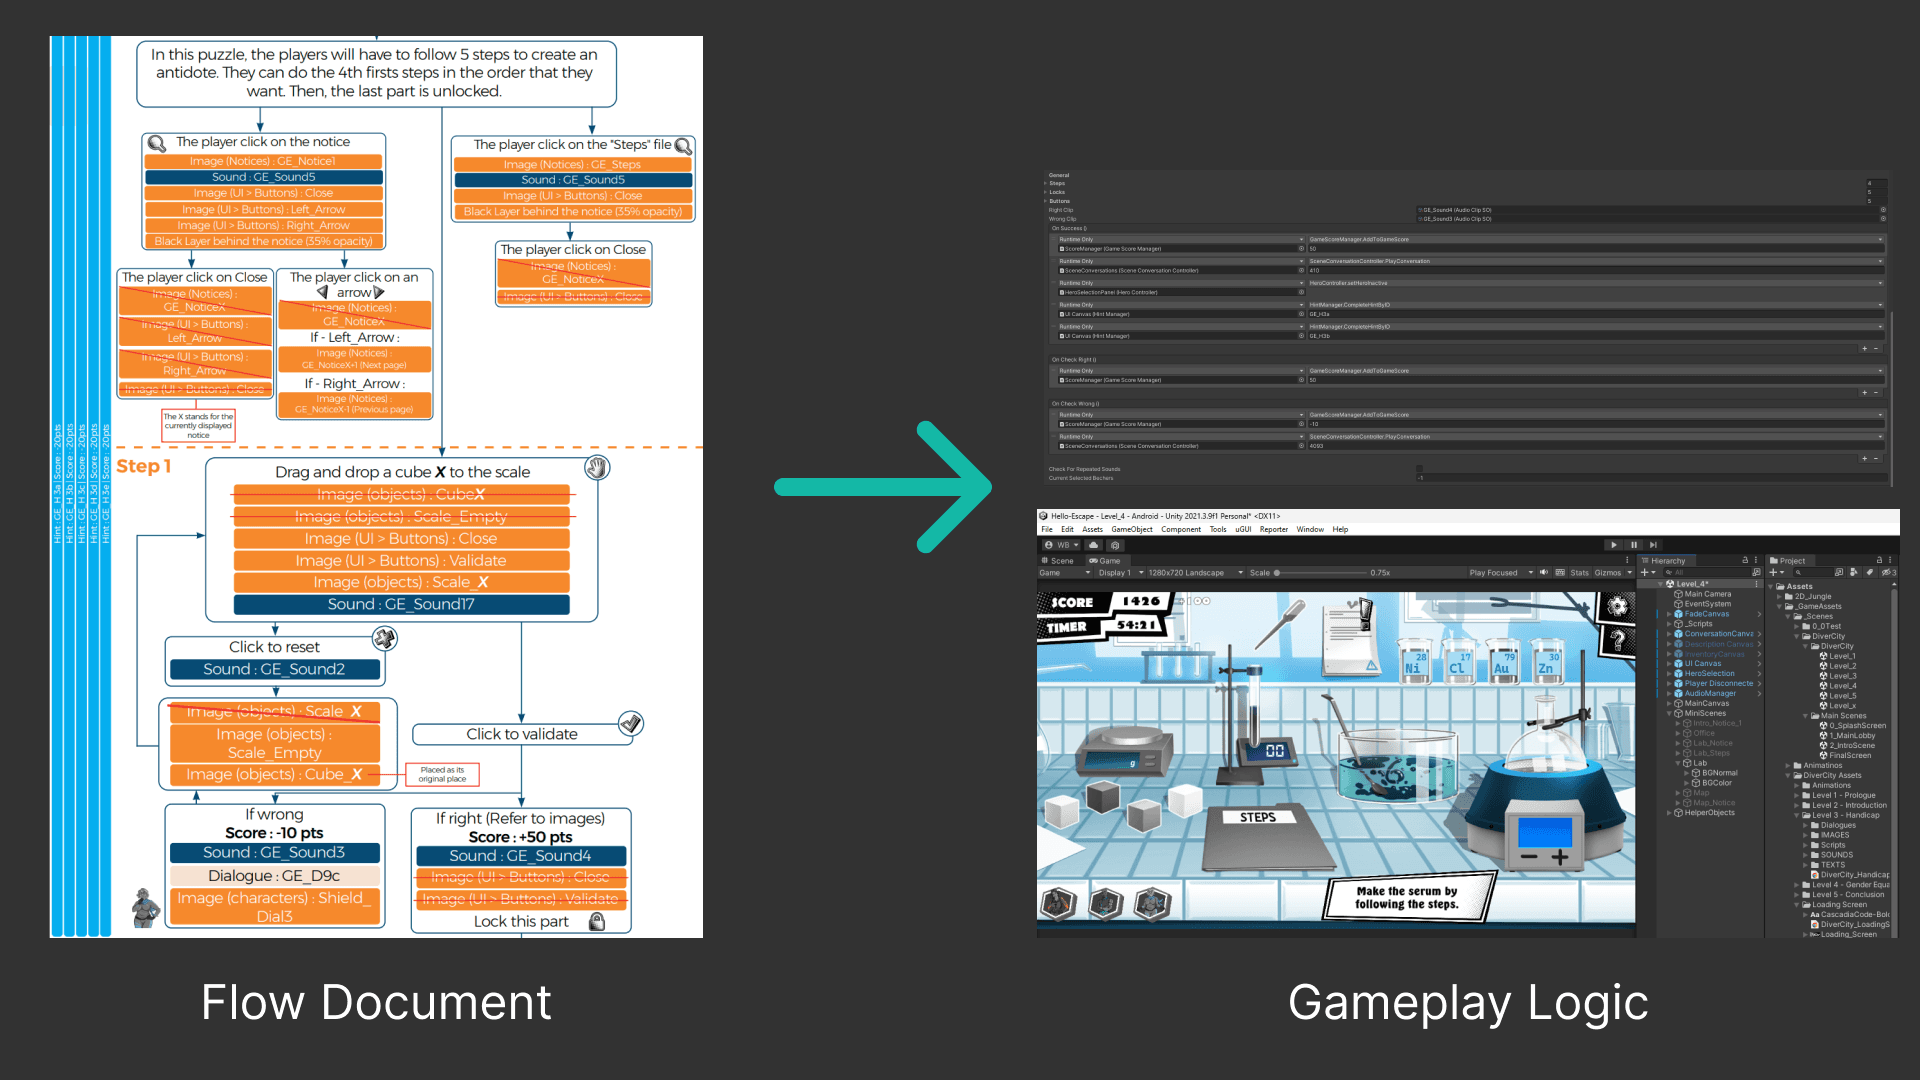Screen dimensions: 1920x1080
Task: Click the plus button on the centrifuge machine
Action: pos(1560,857)
